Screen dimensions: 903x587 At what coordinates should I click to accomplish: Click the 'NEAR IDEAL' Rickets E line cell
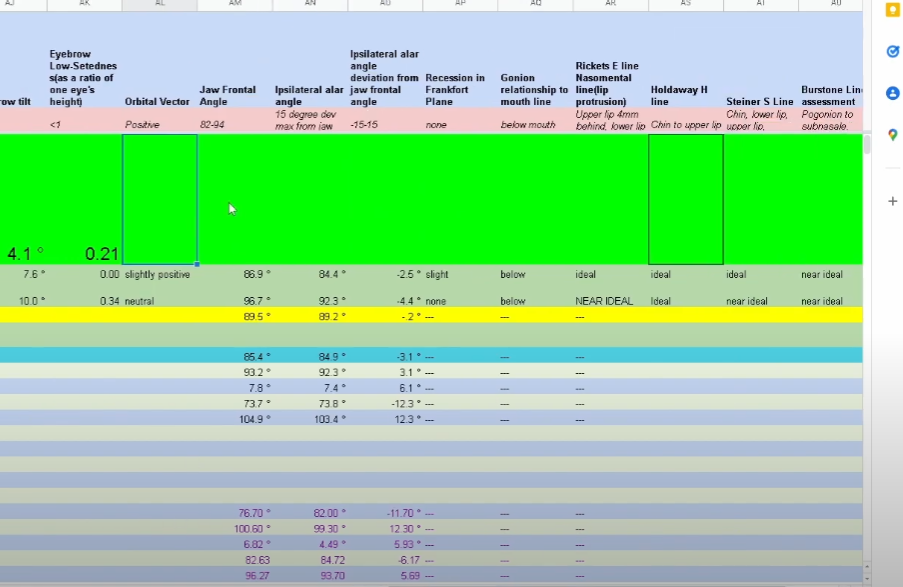[610, 301]
